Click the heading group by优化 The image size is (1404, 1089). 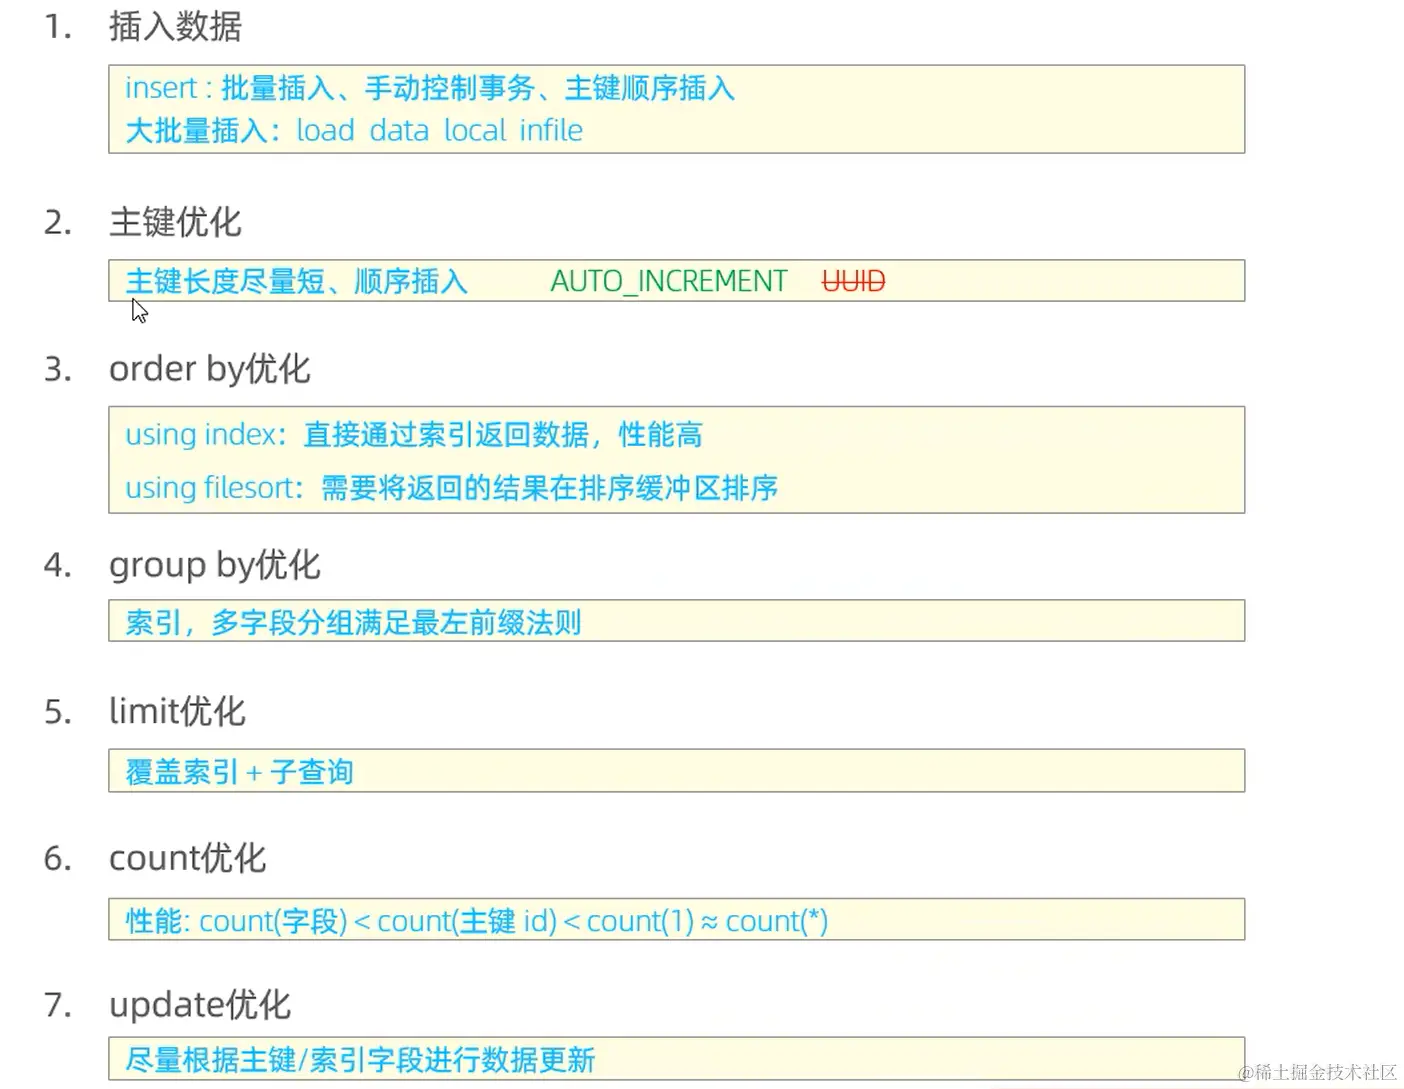pyautogui.click(x=215, y=565)
